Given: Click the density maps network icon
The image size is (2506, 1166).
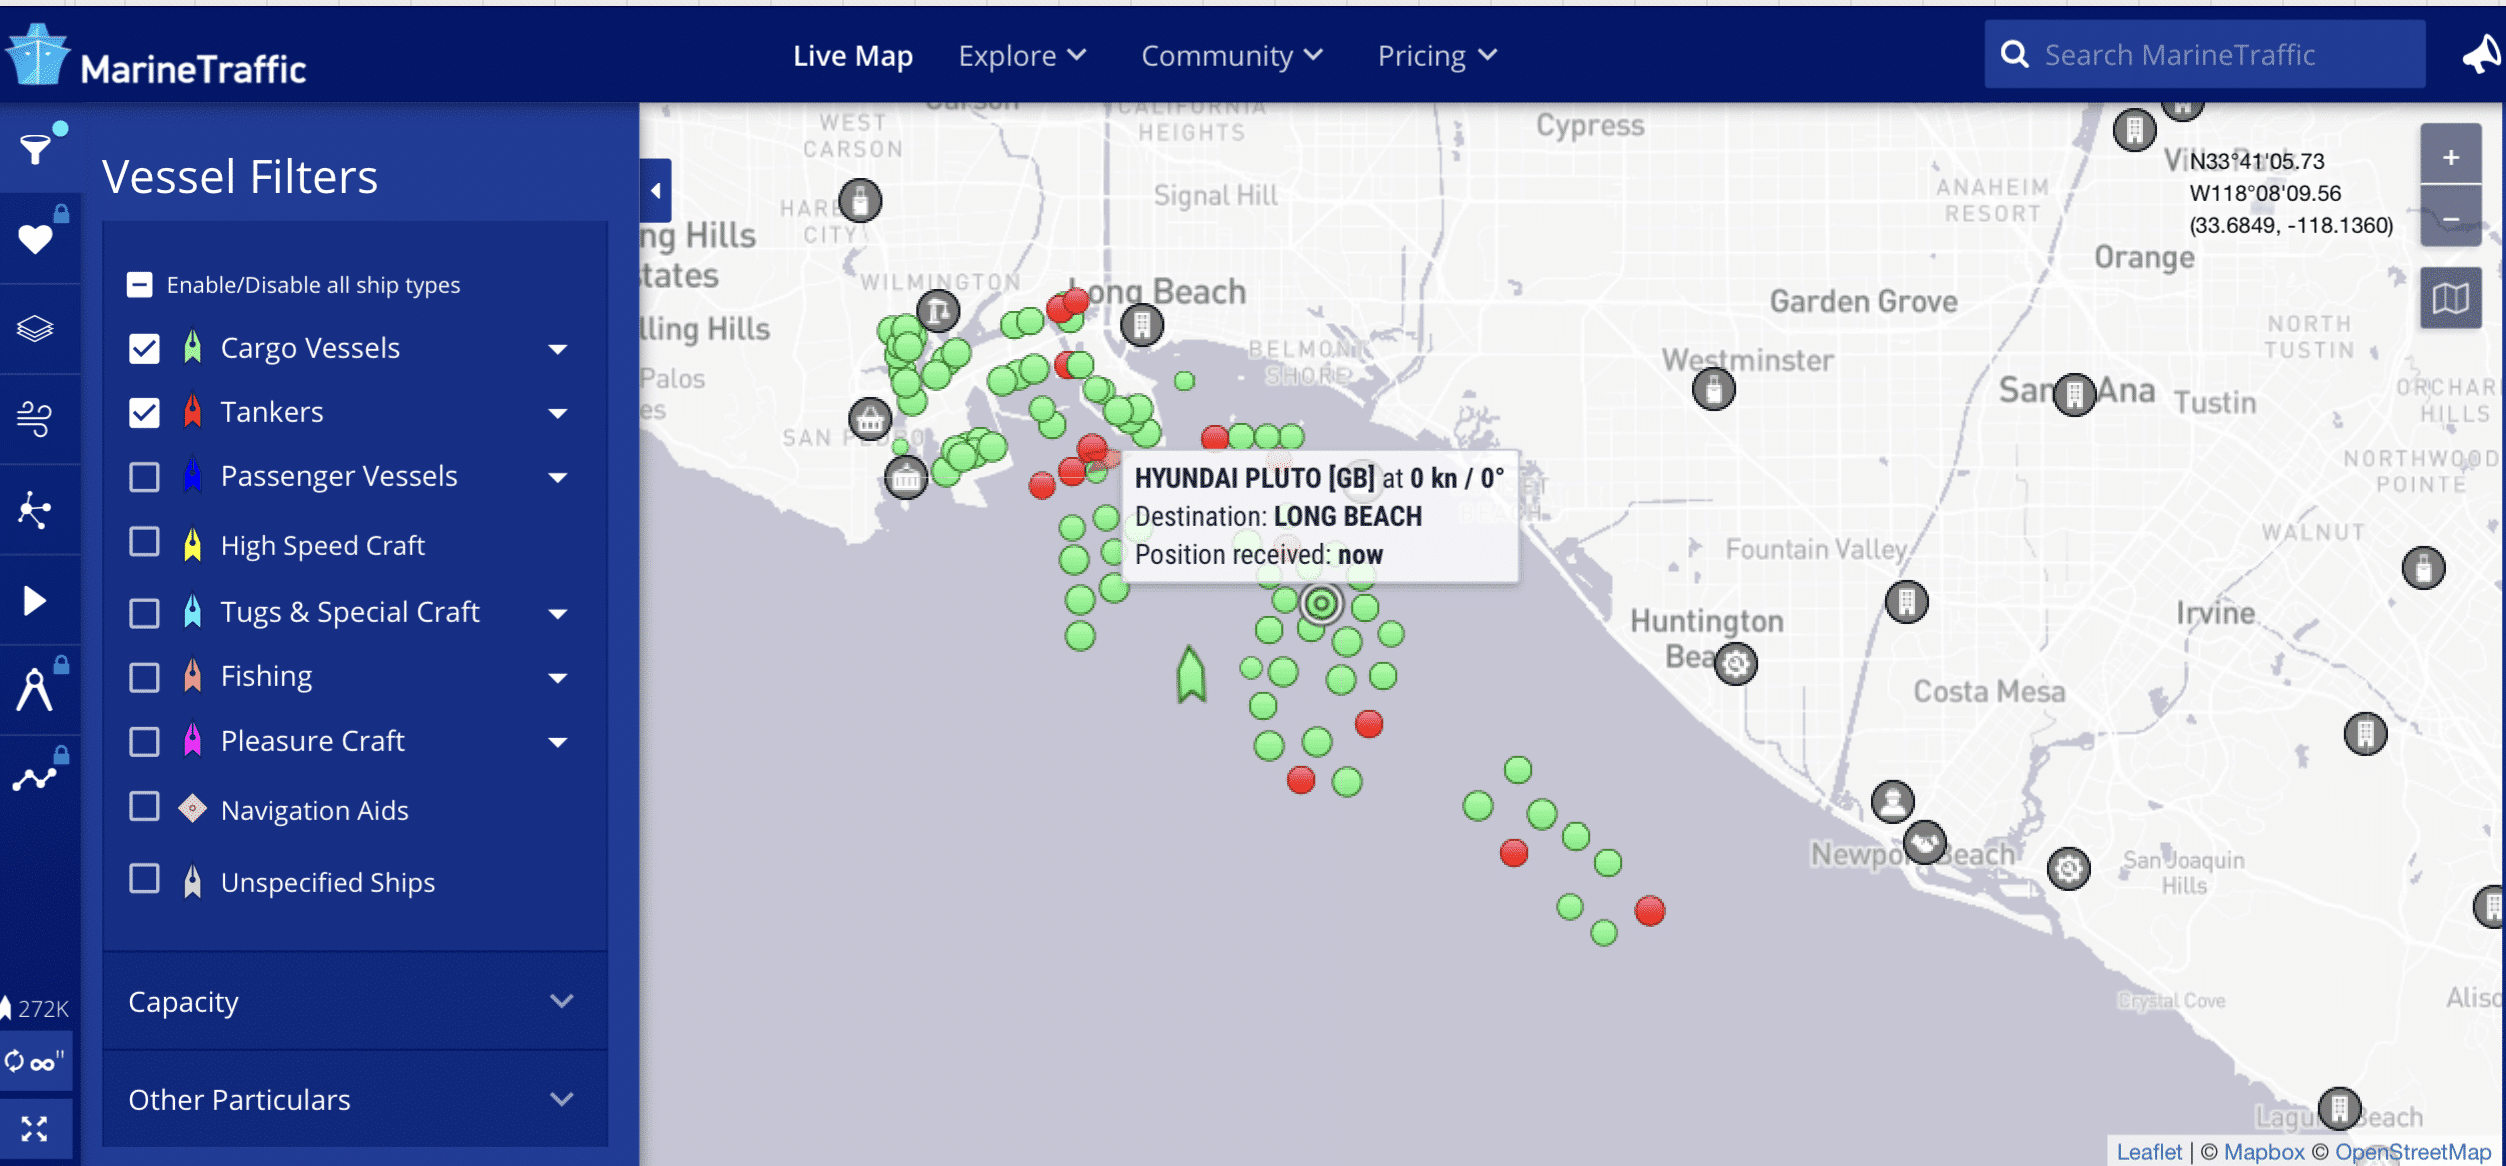Looking at the screenshot, I should pos(36,509).
